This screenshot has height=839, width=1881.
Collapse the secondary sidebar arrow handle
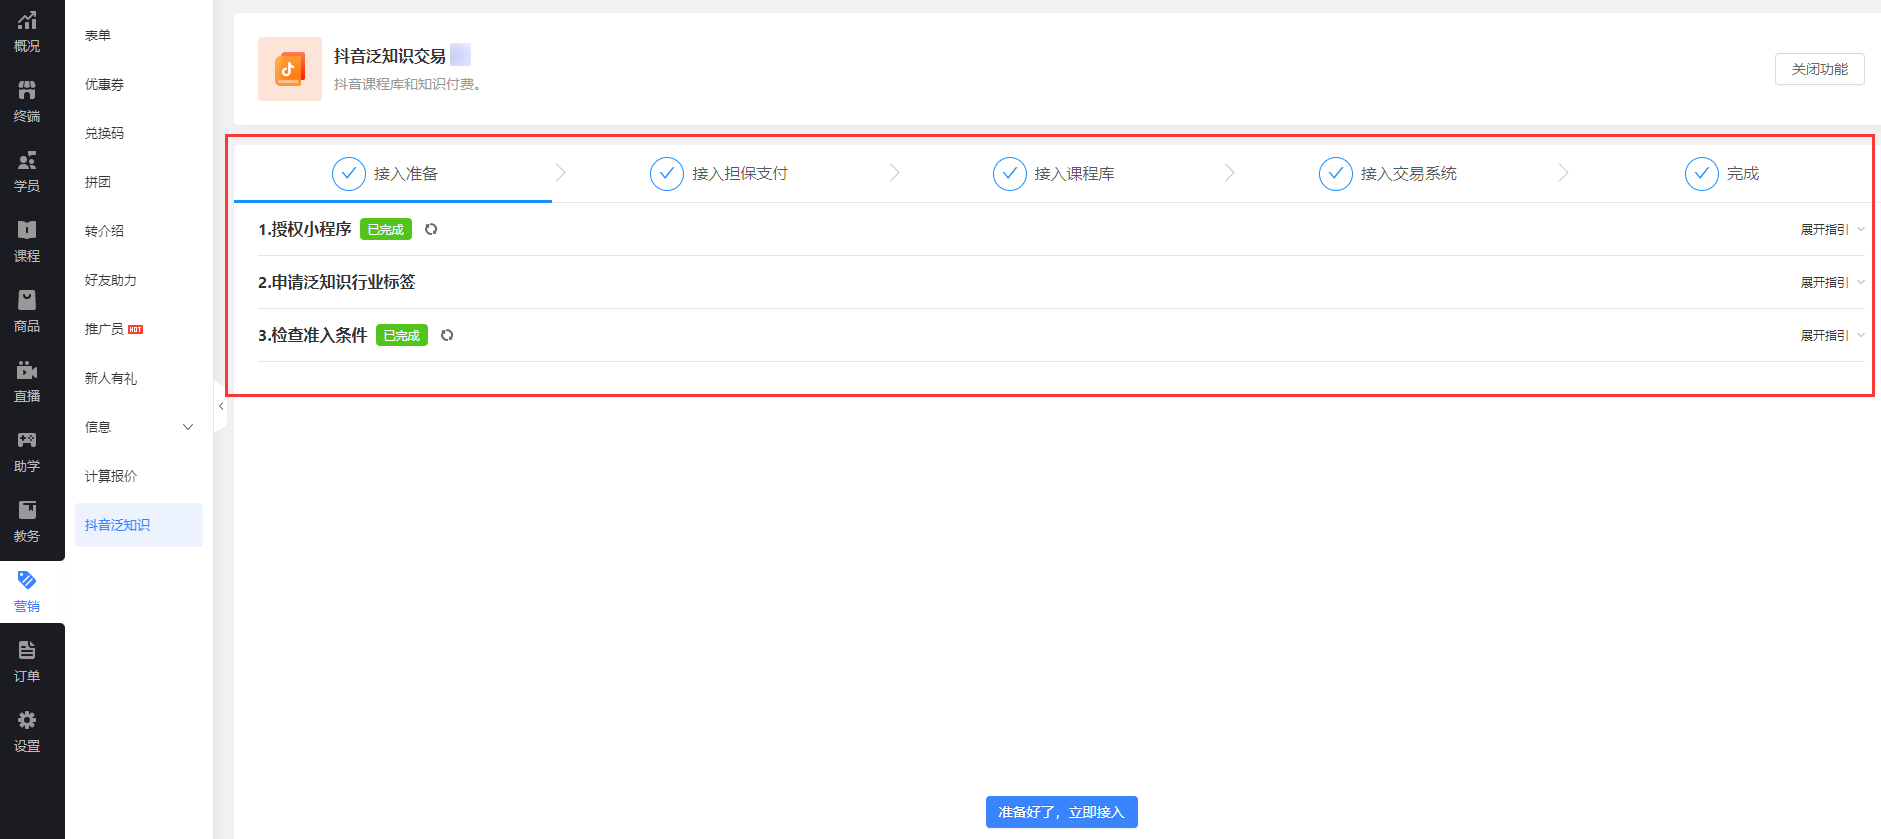220,406
